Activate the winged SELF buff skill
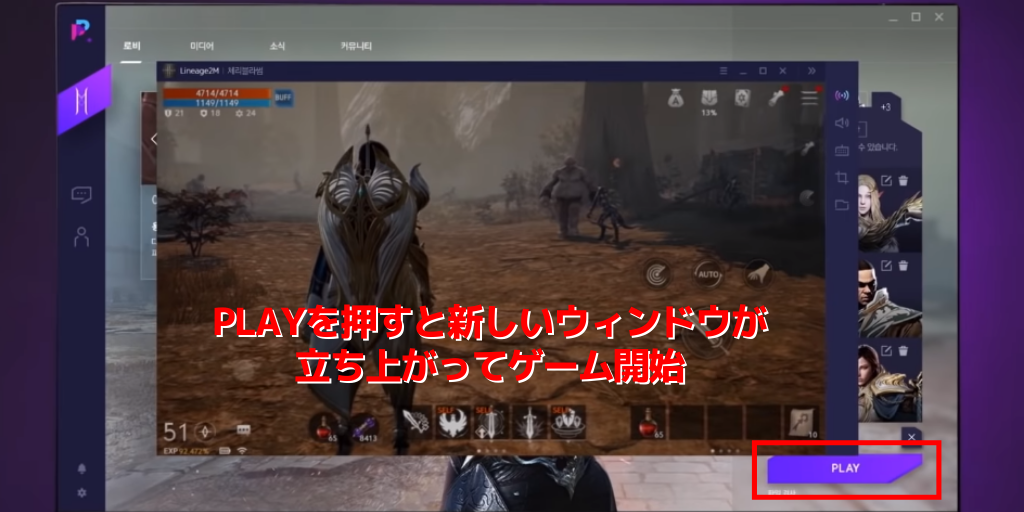 [x=454, y=423]
